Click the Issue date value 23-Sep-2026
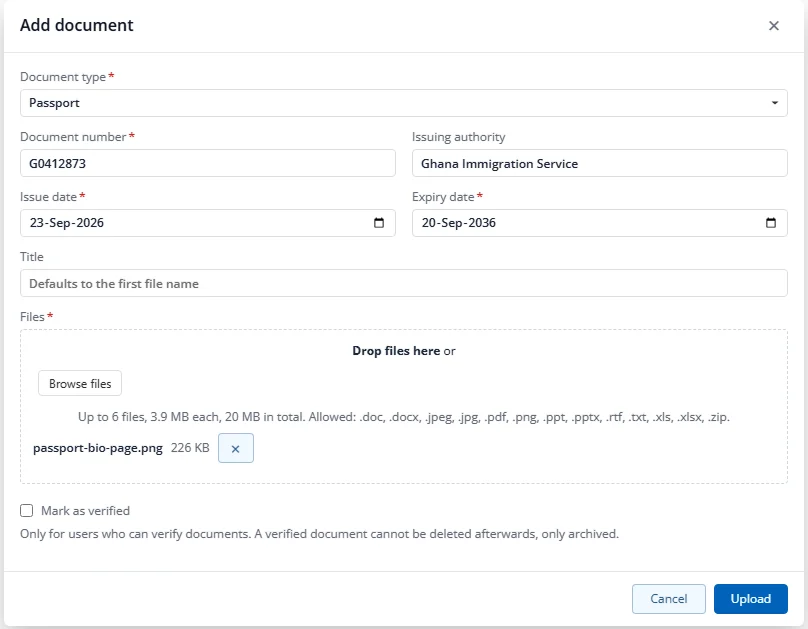 coord(67,223)
